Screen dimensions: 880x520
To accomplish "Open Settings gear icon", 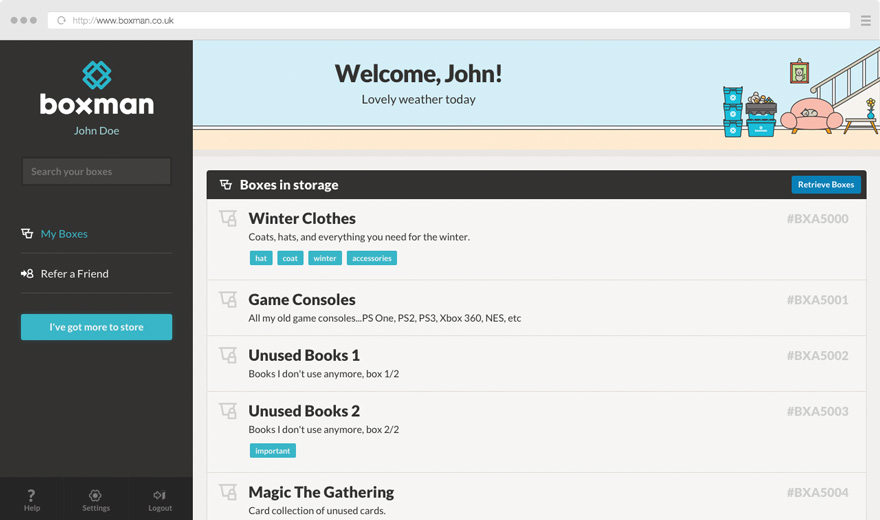I will click(x=96, y=496).
